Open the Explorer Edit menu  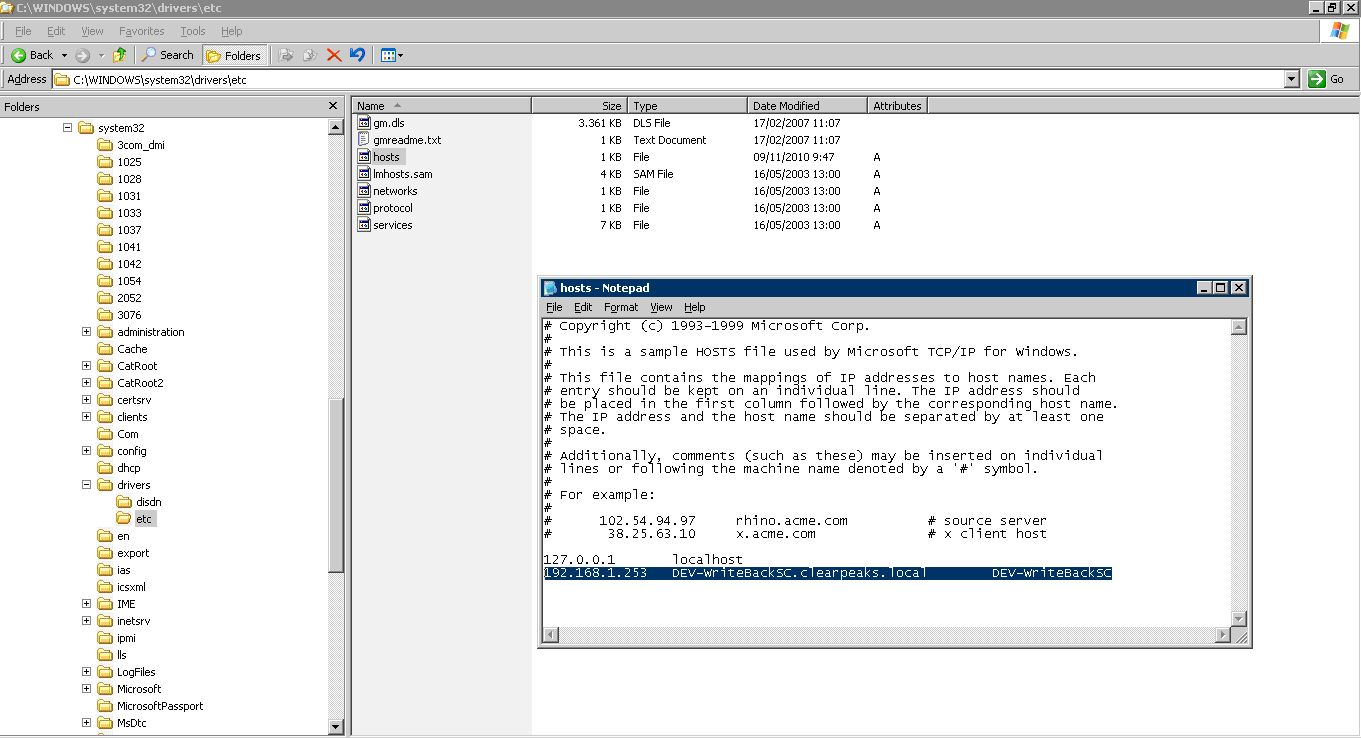coord(56,31)
